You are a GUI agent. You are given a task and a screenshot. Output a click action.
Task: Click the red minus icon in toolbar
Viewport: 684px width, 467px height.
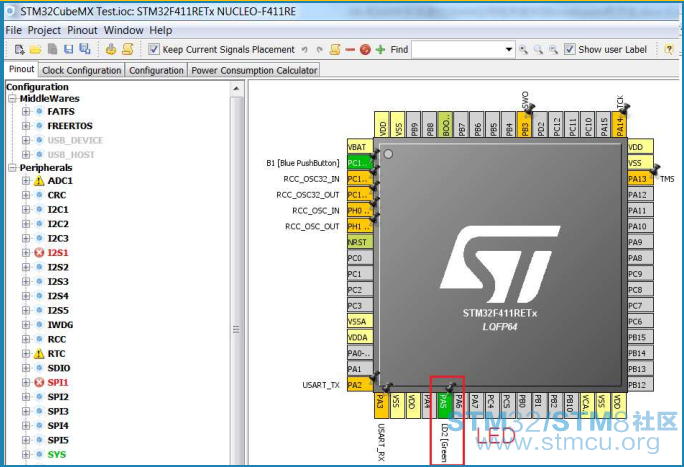tap(350, 50)
